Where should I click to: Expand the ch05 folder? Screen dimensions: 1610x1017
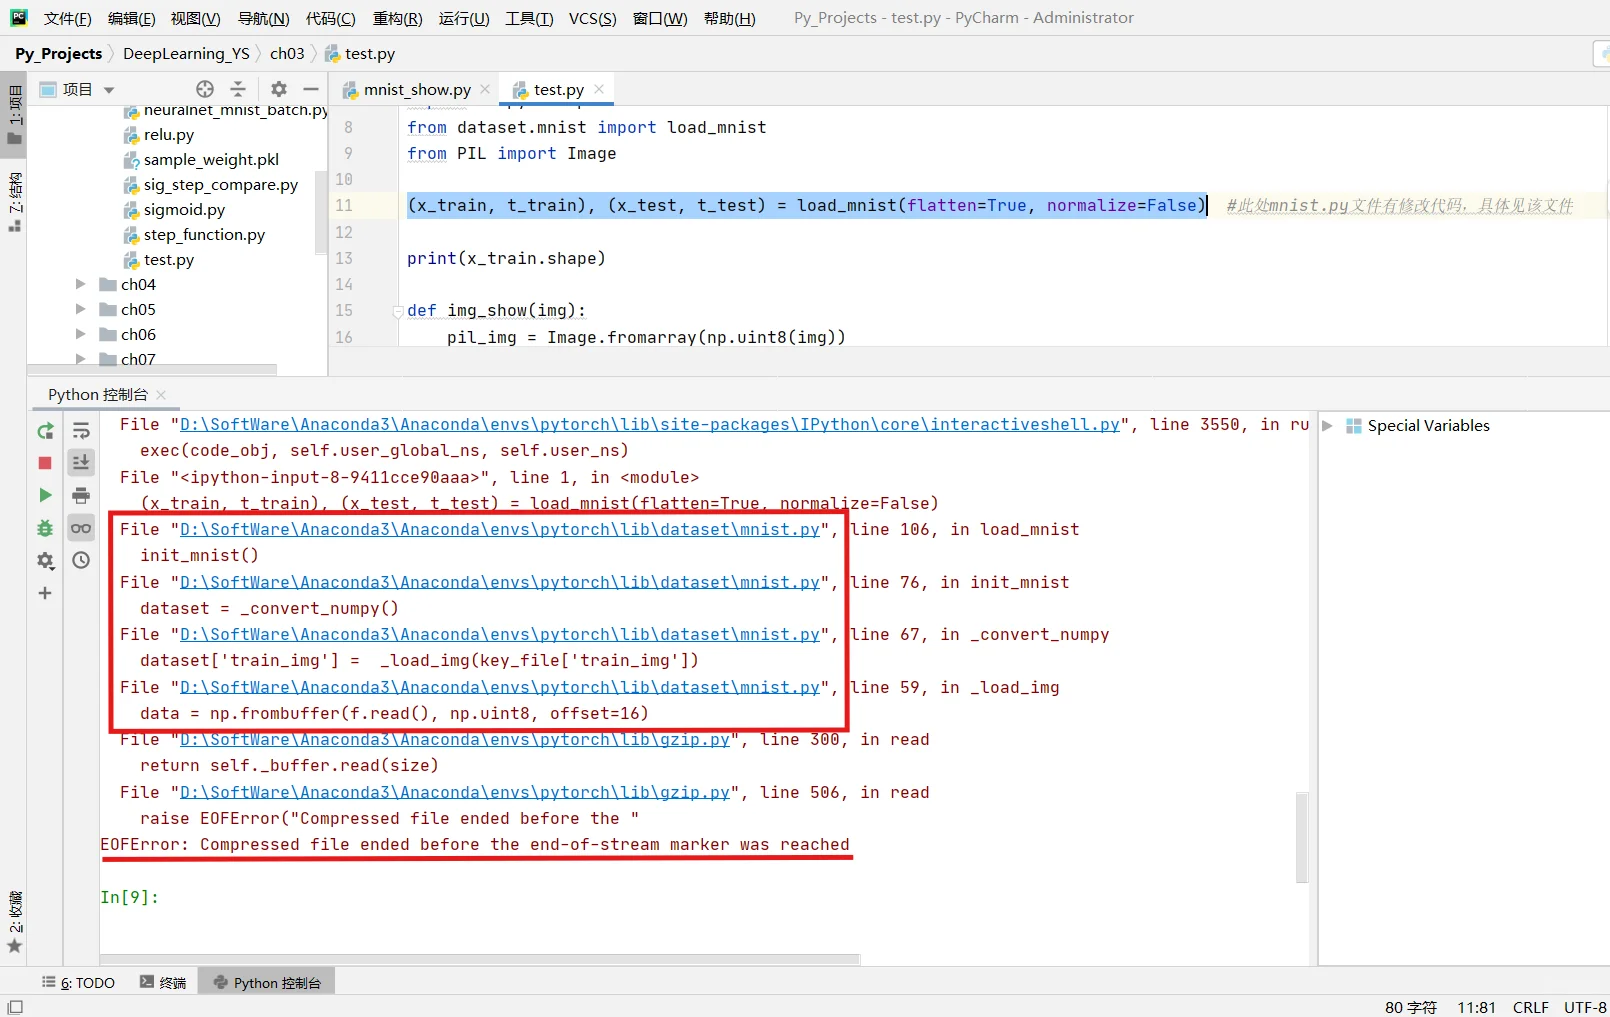click(81, 309)
